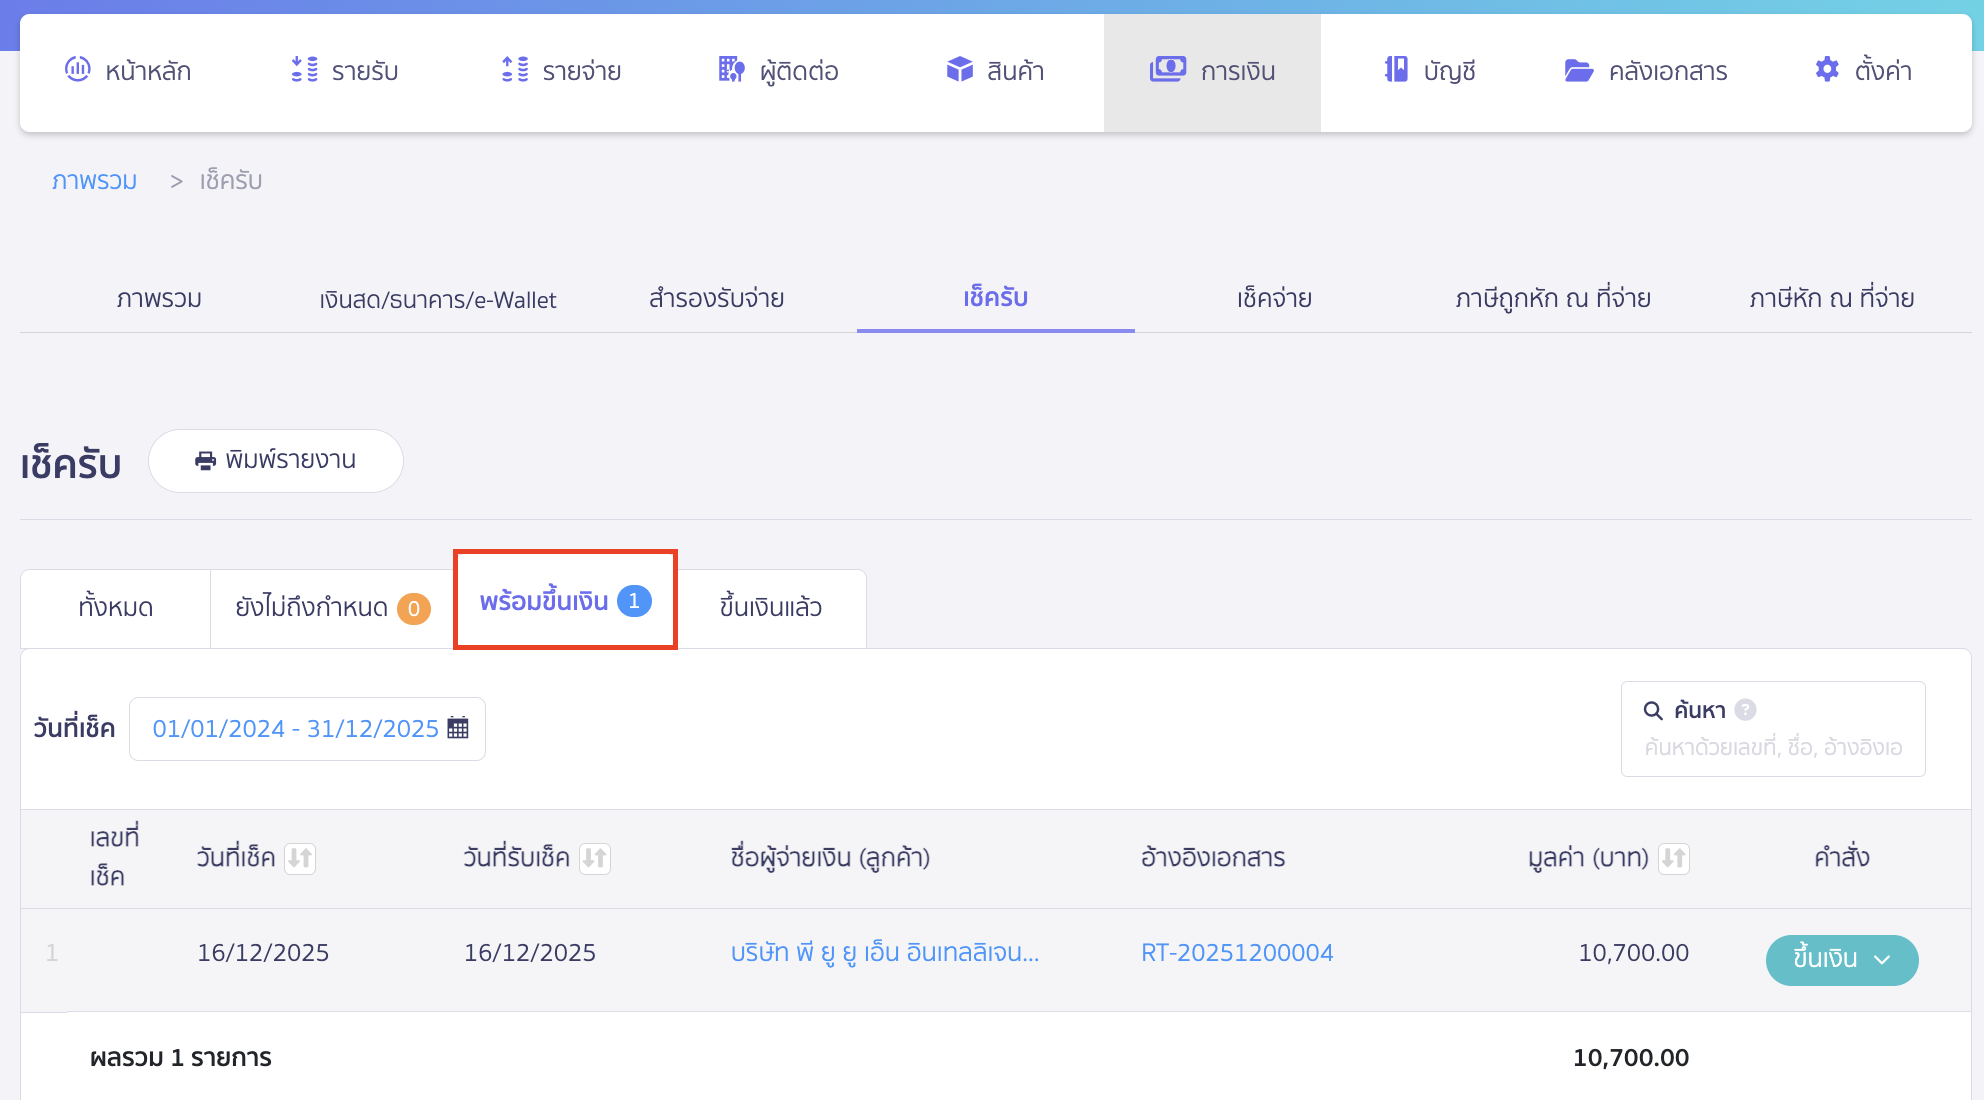Open the date range picker 01/01/2024 - 31/12/2025
This screenshot has height=1100, width=1984.
pyautogui.click(x=296, y=728)
